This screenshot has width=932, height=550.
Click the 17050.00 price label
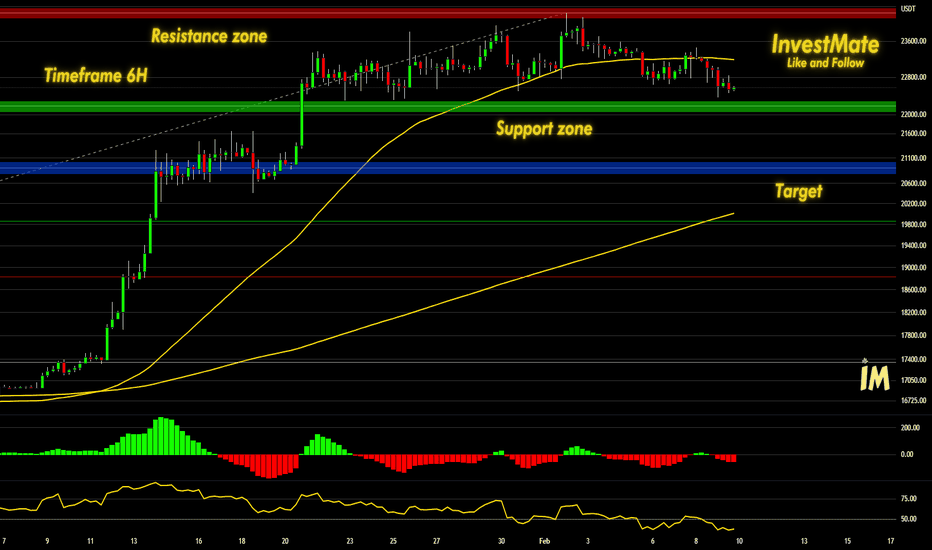(x=914, y=381)
